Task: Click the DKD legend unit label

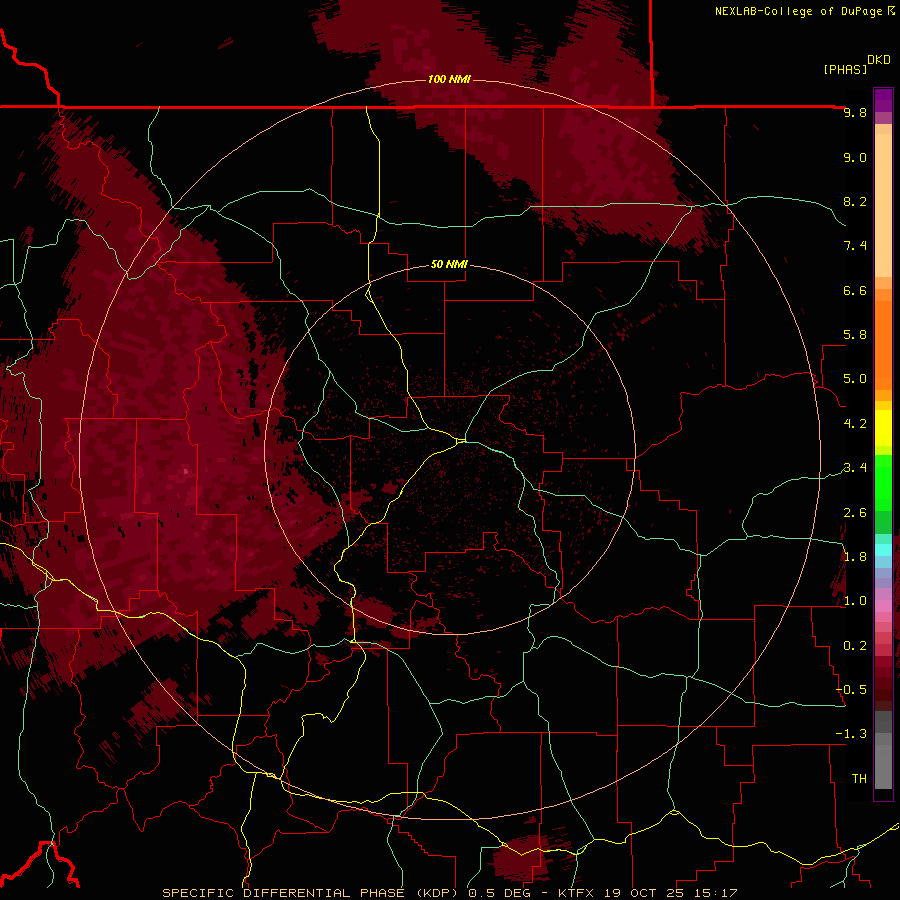Action: 879,60
